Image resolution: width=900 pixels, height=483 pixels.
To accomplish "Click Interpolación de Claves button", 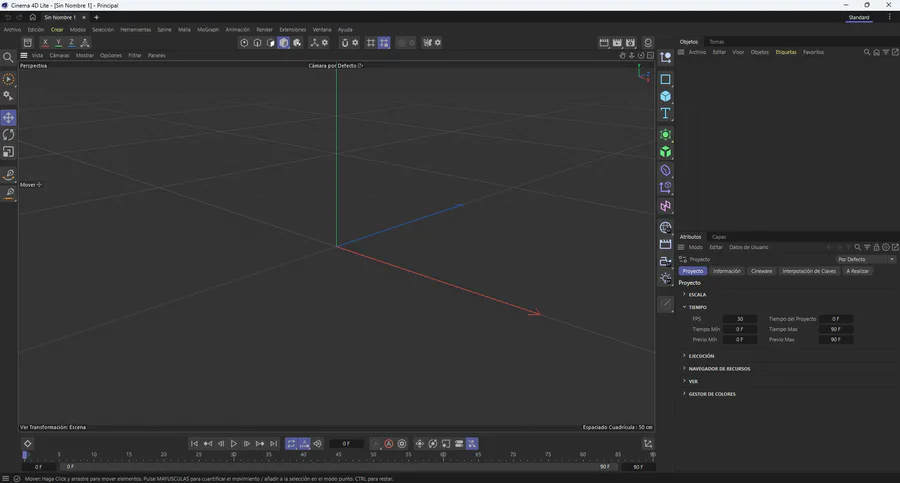I will point(809,271).
